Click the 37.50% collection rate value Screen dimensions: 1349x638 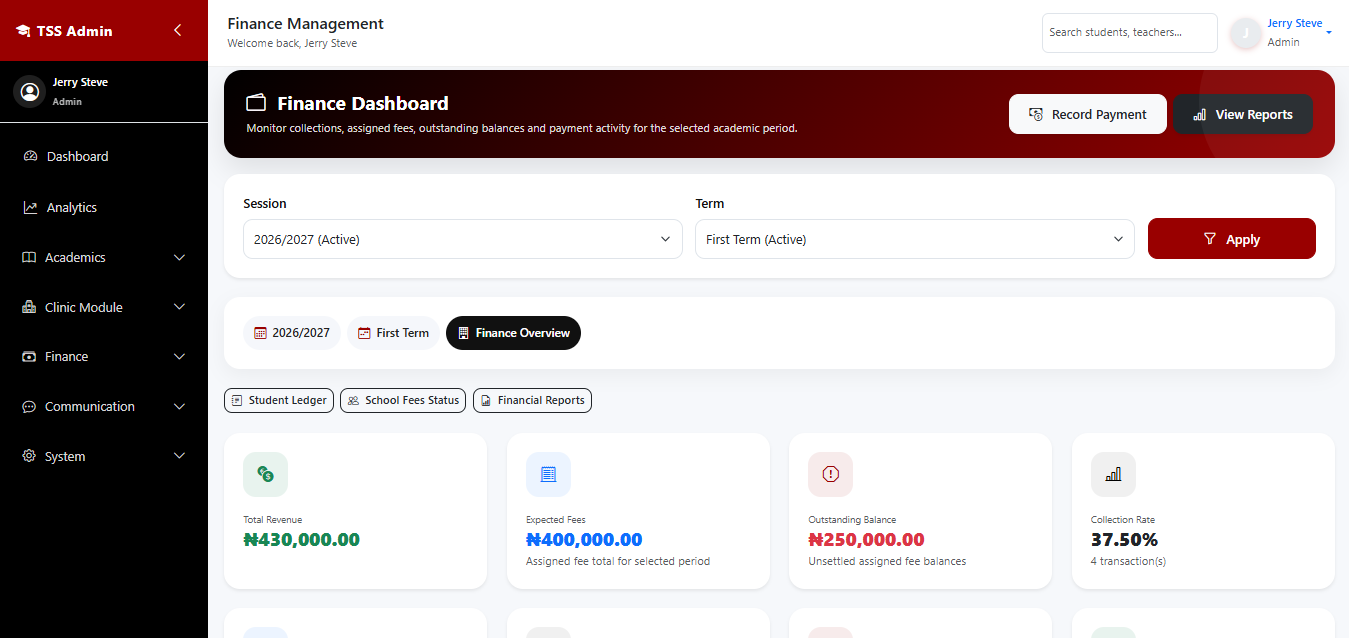point(1124,540)
